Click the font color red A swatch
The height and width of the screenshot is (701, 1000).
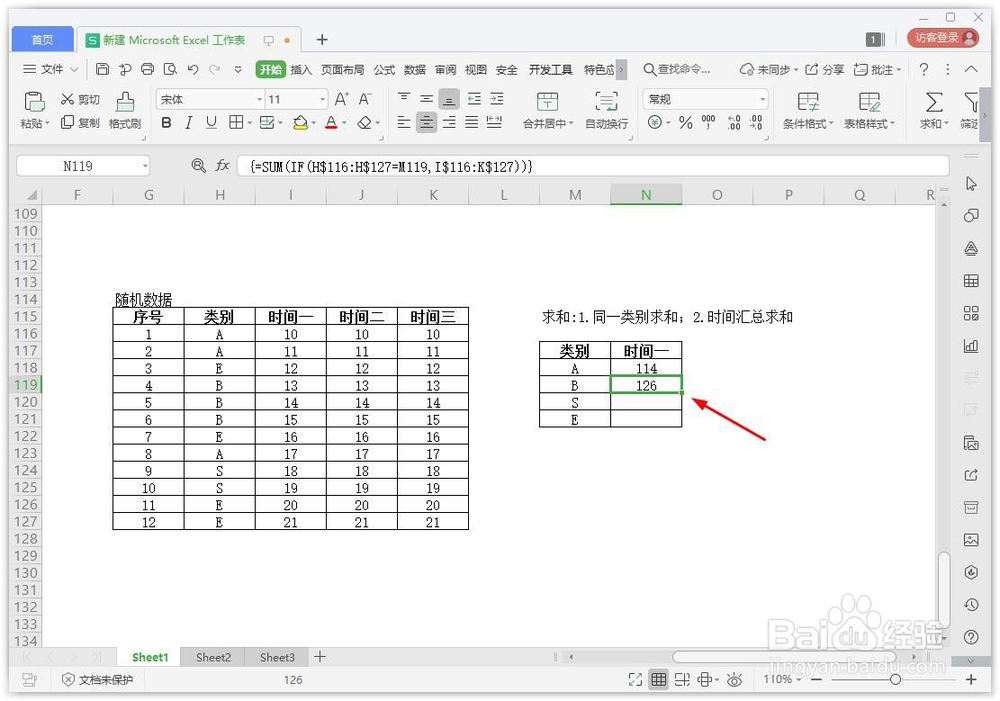tap(331, 122)
